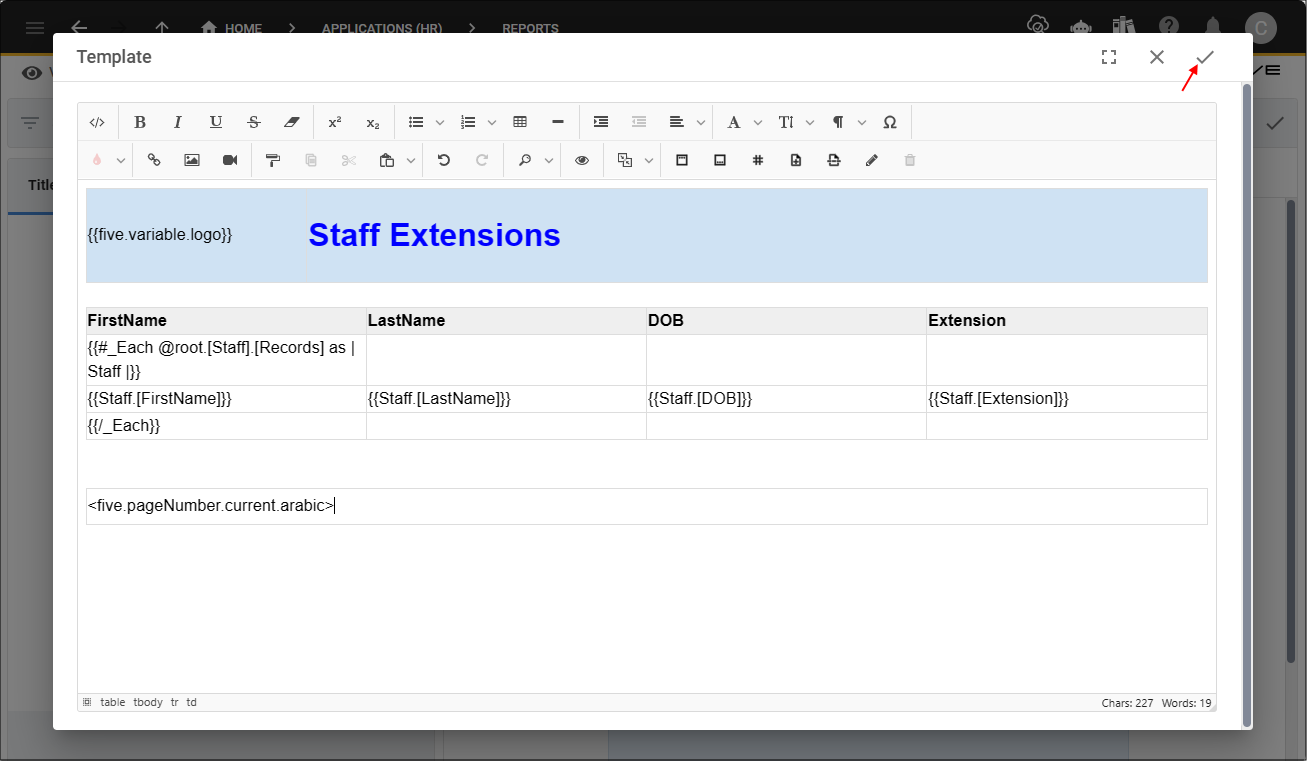Viewport: 1307px width, 761px height.
Task: Save template with the checkmark button
Action: coord(1205,57)
